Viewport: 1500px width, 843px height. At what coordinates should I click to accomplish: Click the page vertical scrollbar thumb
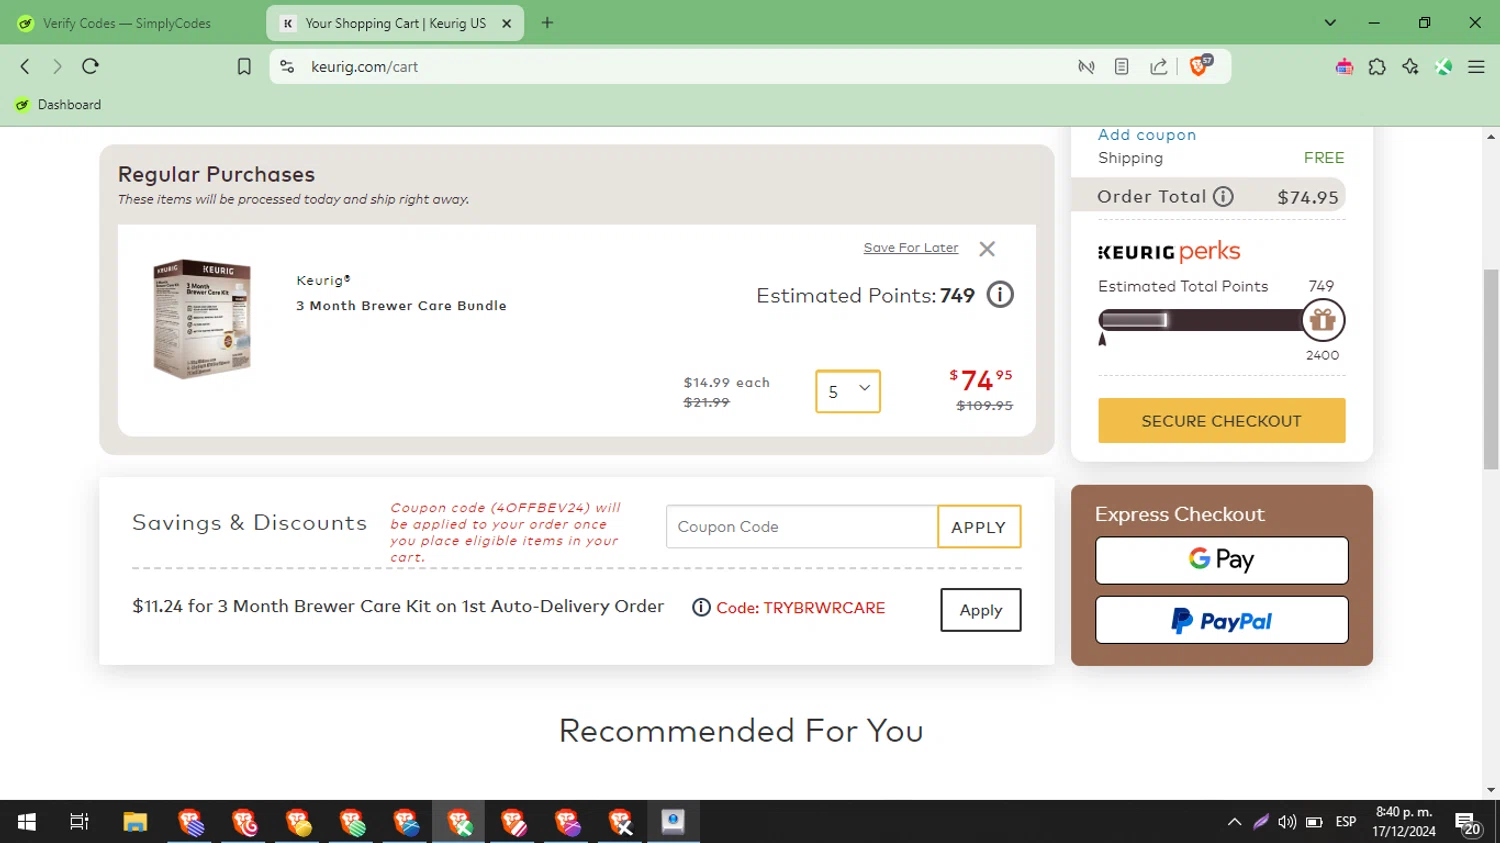(x=1491, y=369)
